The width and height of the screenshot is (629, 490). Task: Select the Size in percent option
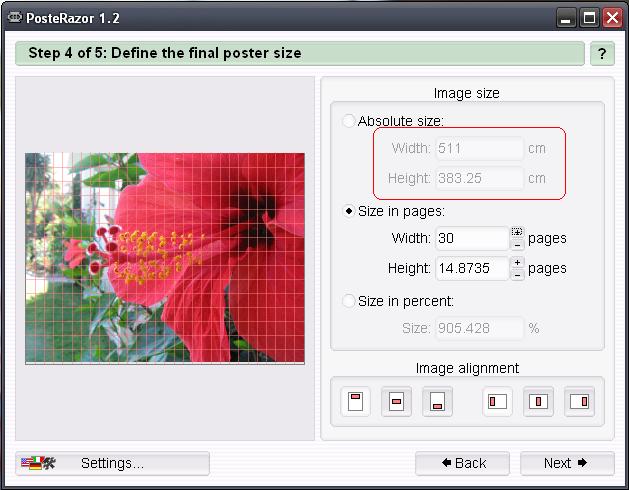pos(349,301)
